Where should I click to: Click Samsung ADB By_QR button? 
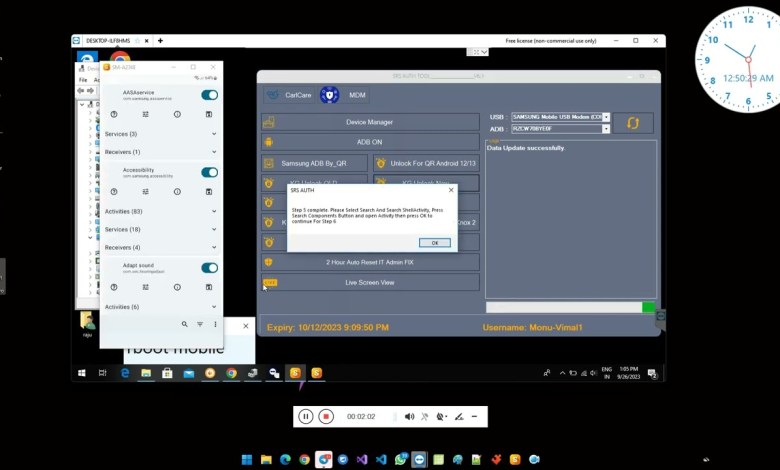[x=314, y=163]
